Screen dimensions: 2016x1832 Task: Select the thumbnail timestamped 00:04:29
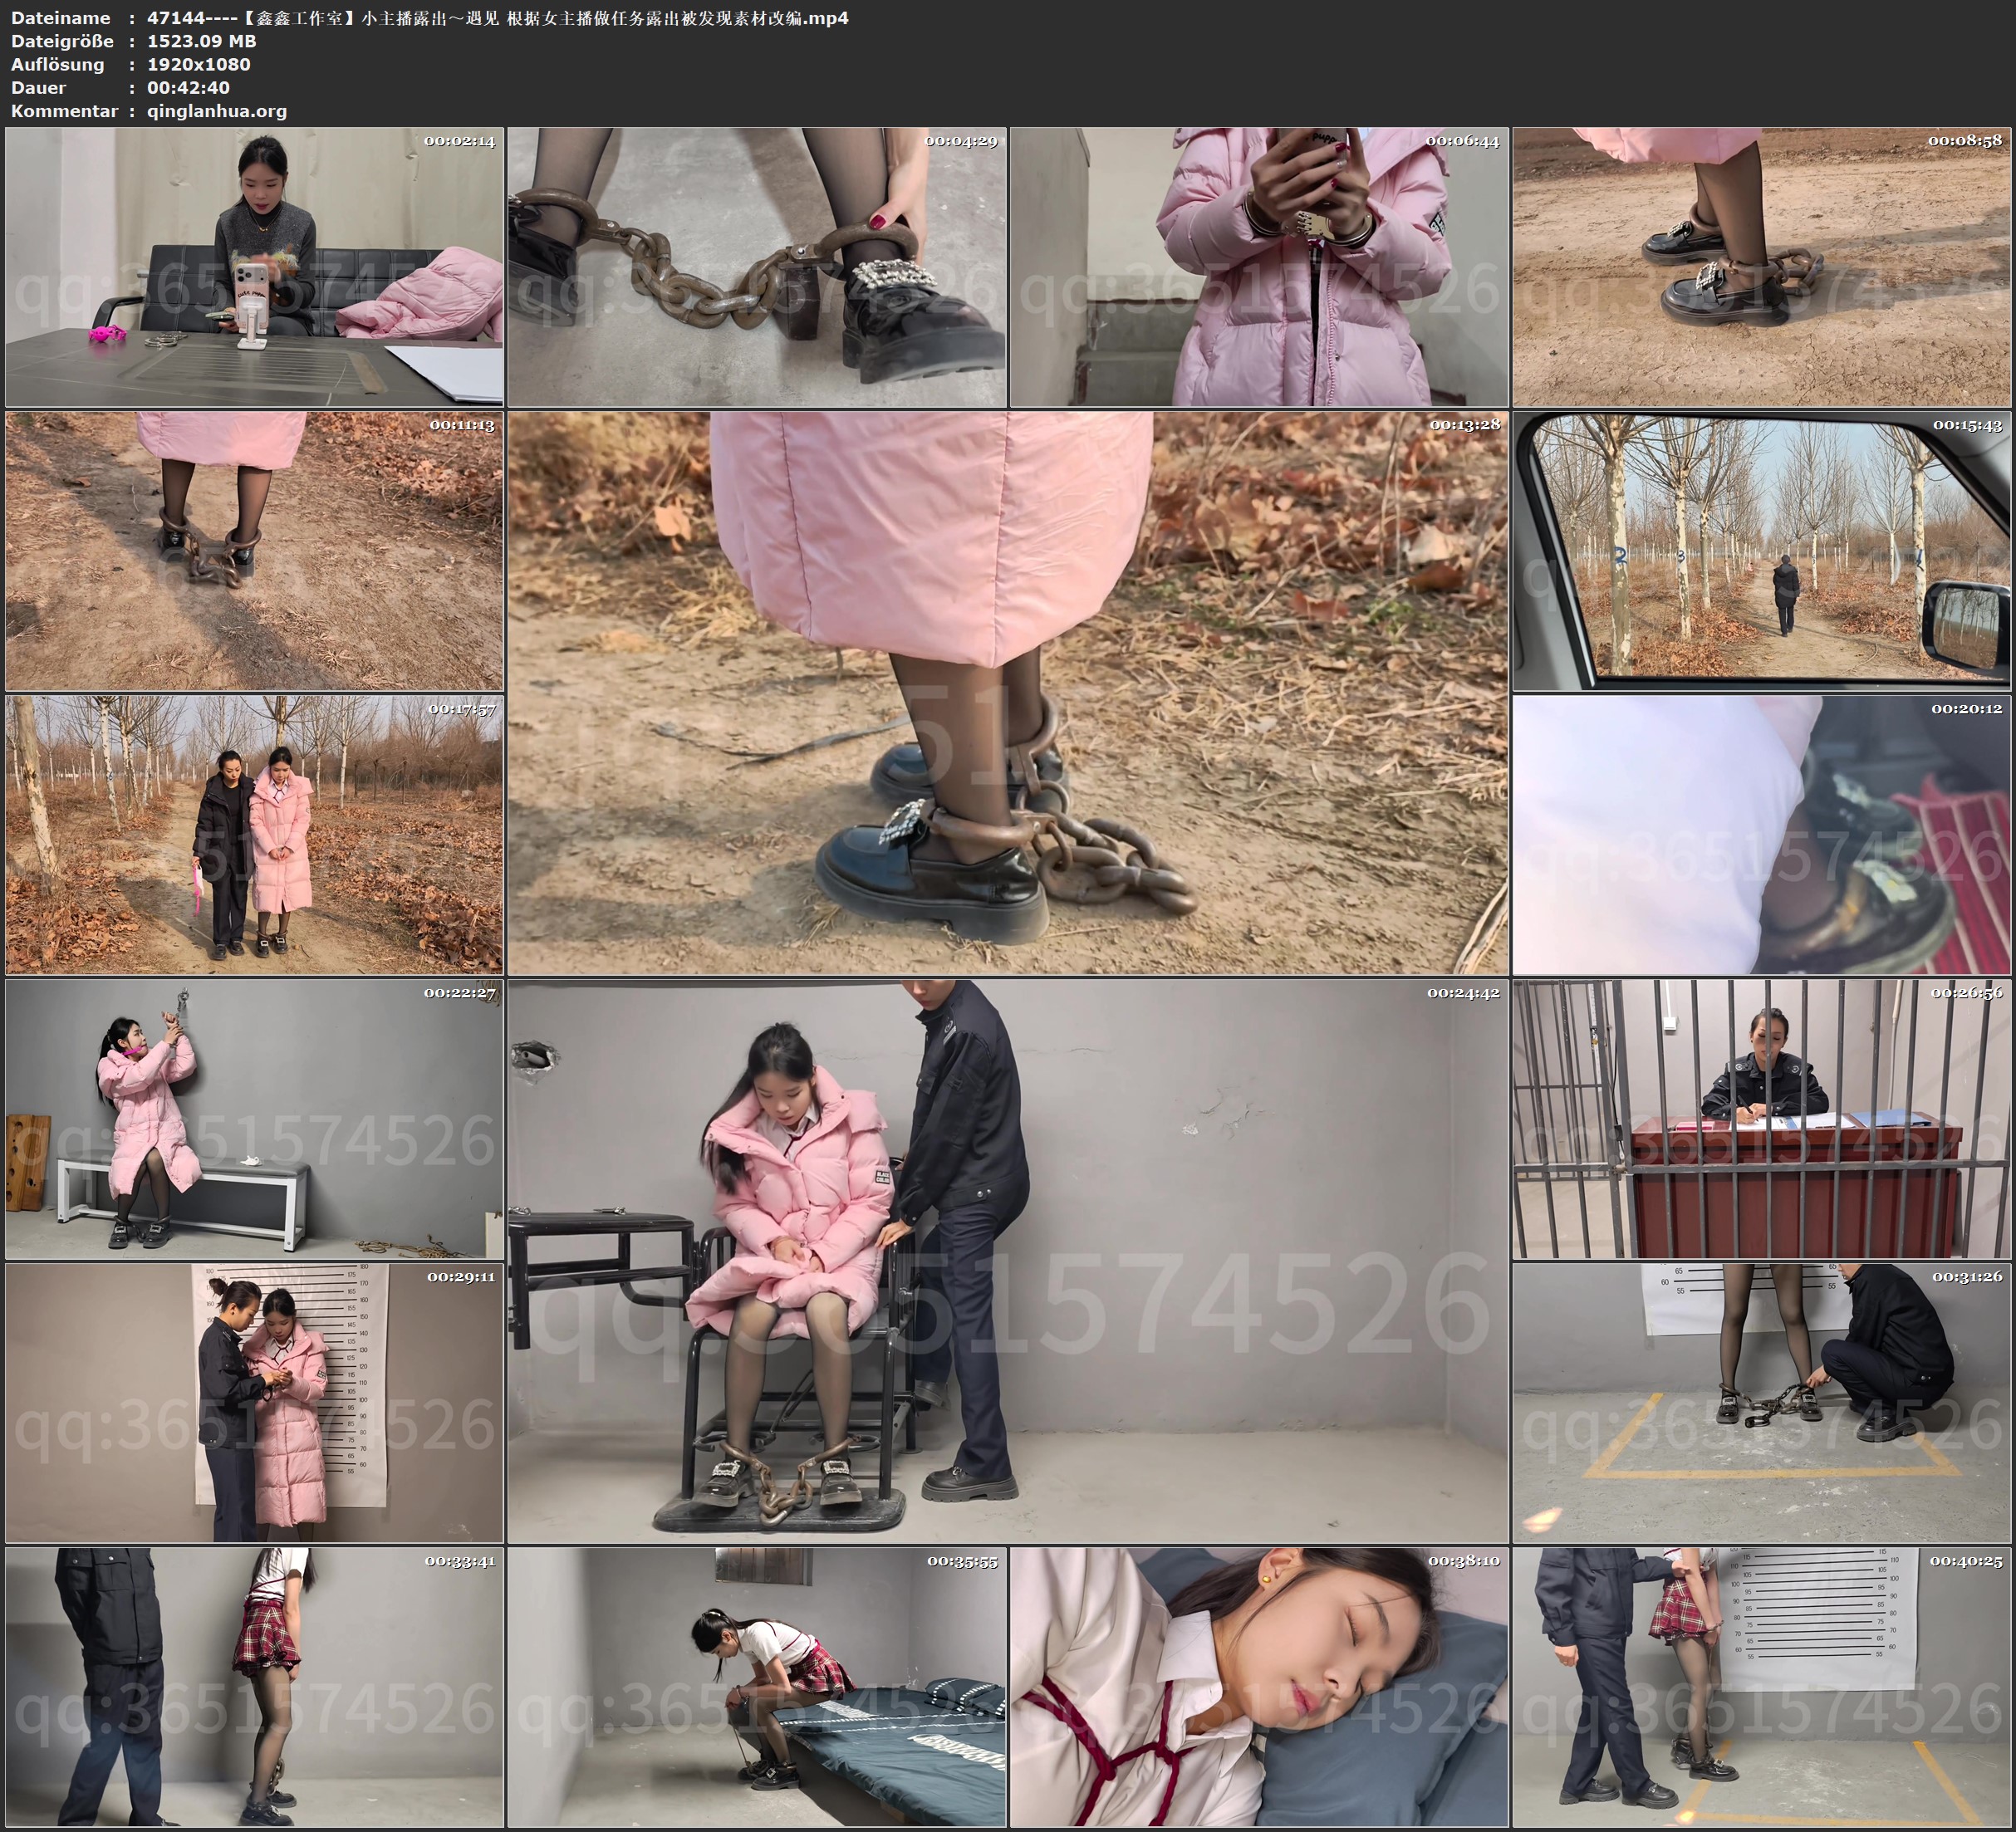[757, 267]
